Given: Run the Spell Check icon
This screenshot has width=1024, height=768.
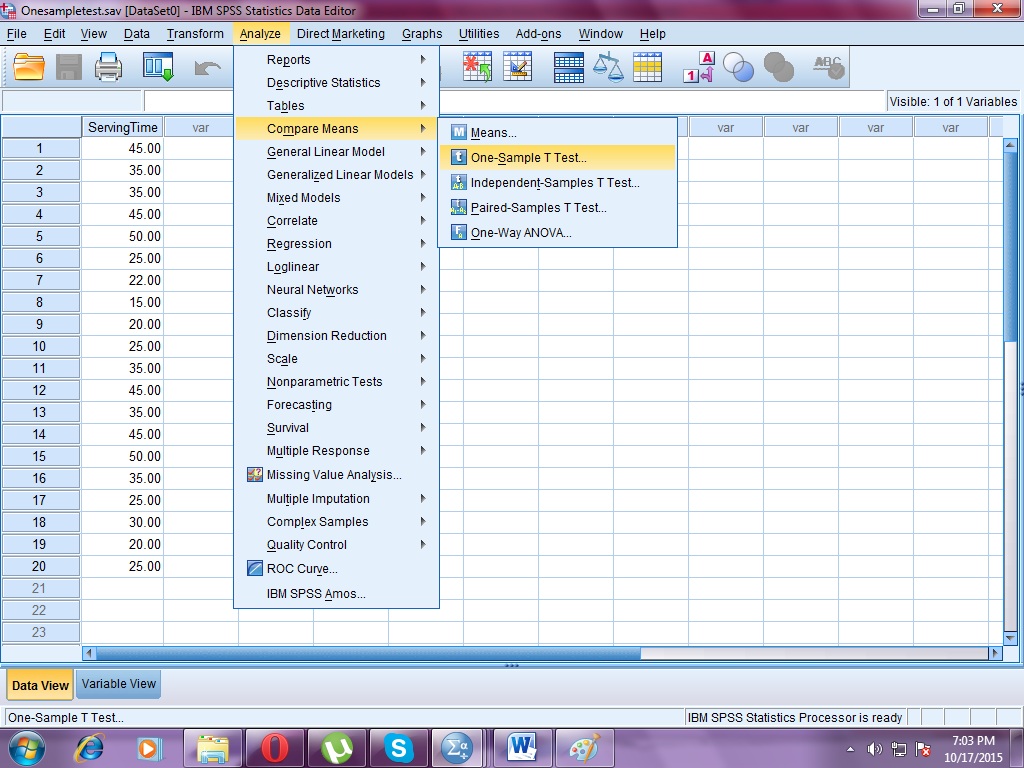Looking at the screenshot, I should tap(827, 67).
